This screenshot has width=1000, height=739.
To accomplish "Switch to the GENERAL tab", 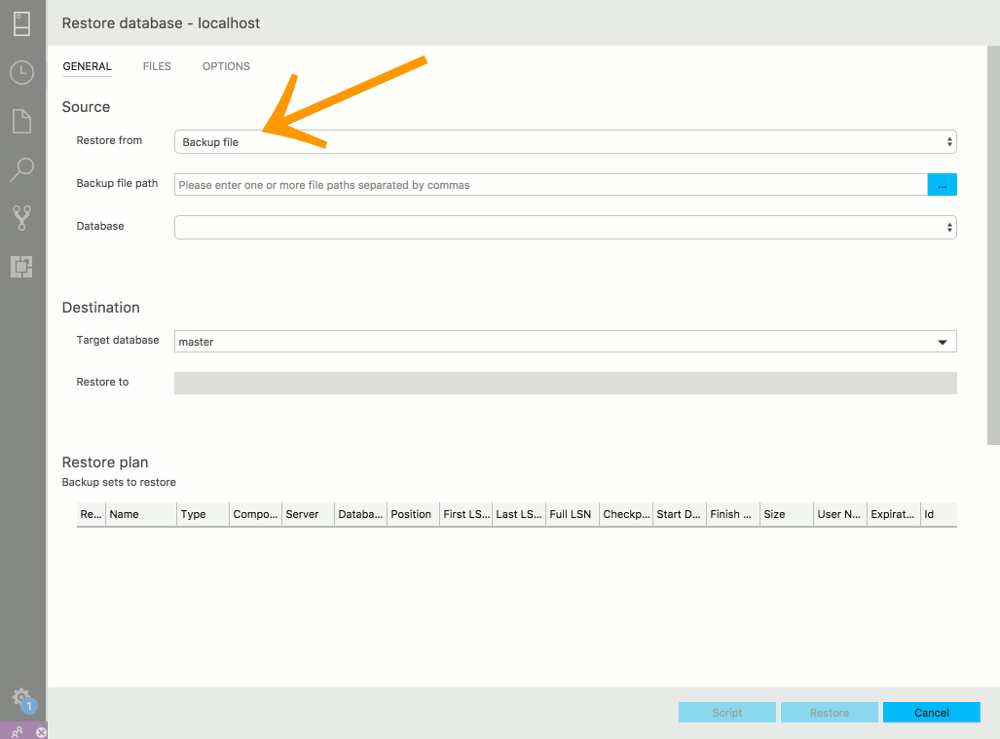I will (87, 66).
